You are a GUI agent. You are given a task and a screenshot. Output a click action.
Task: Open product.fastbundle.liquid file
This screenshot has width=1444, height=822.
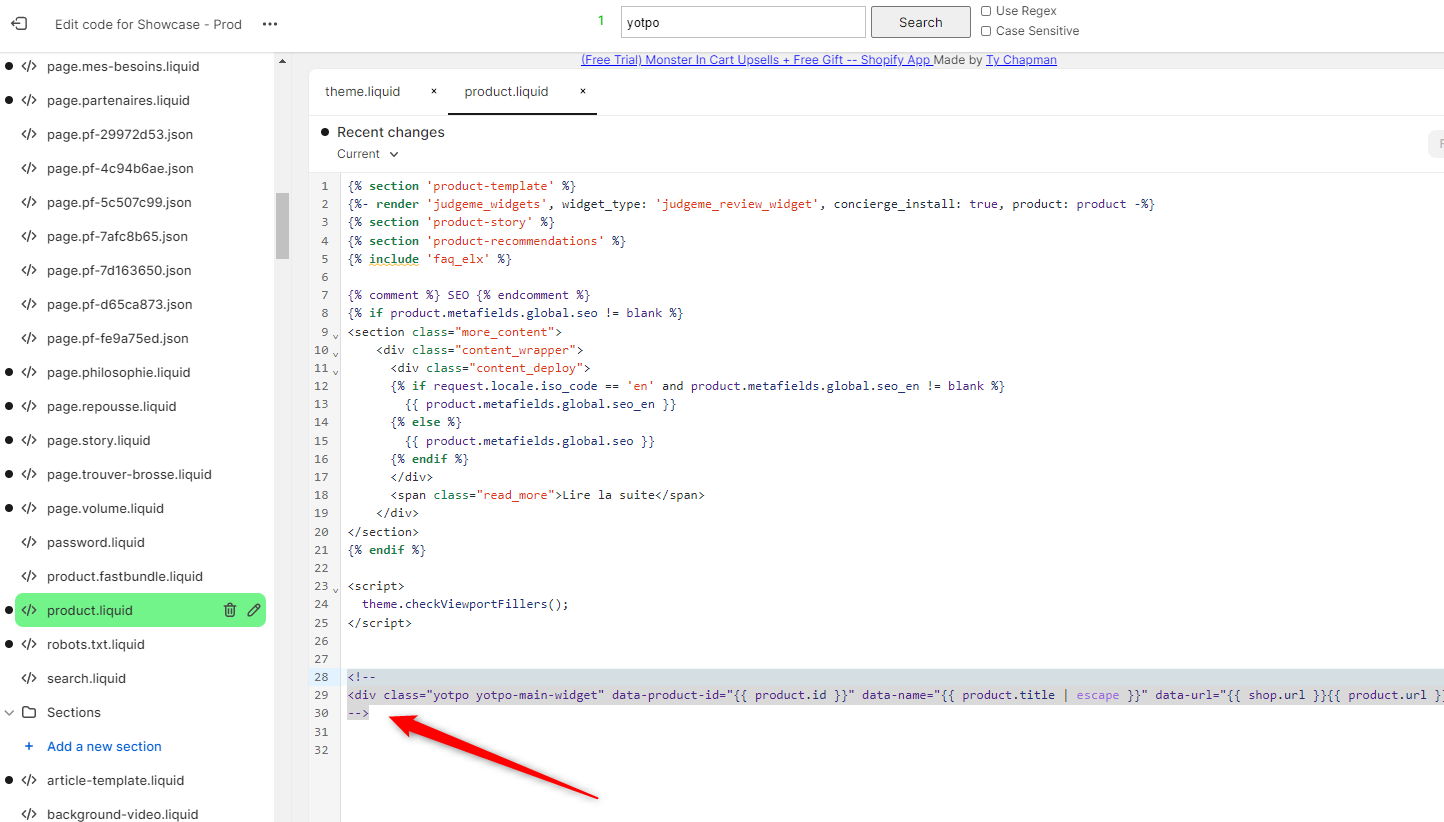pos(125,576)
